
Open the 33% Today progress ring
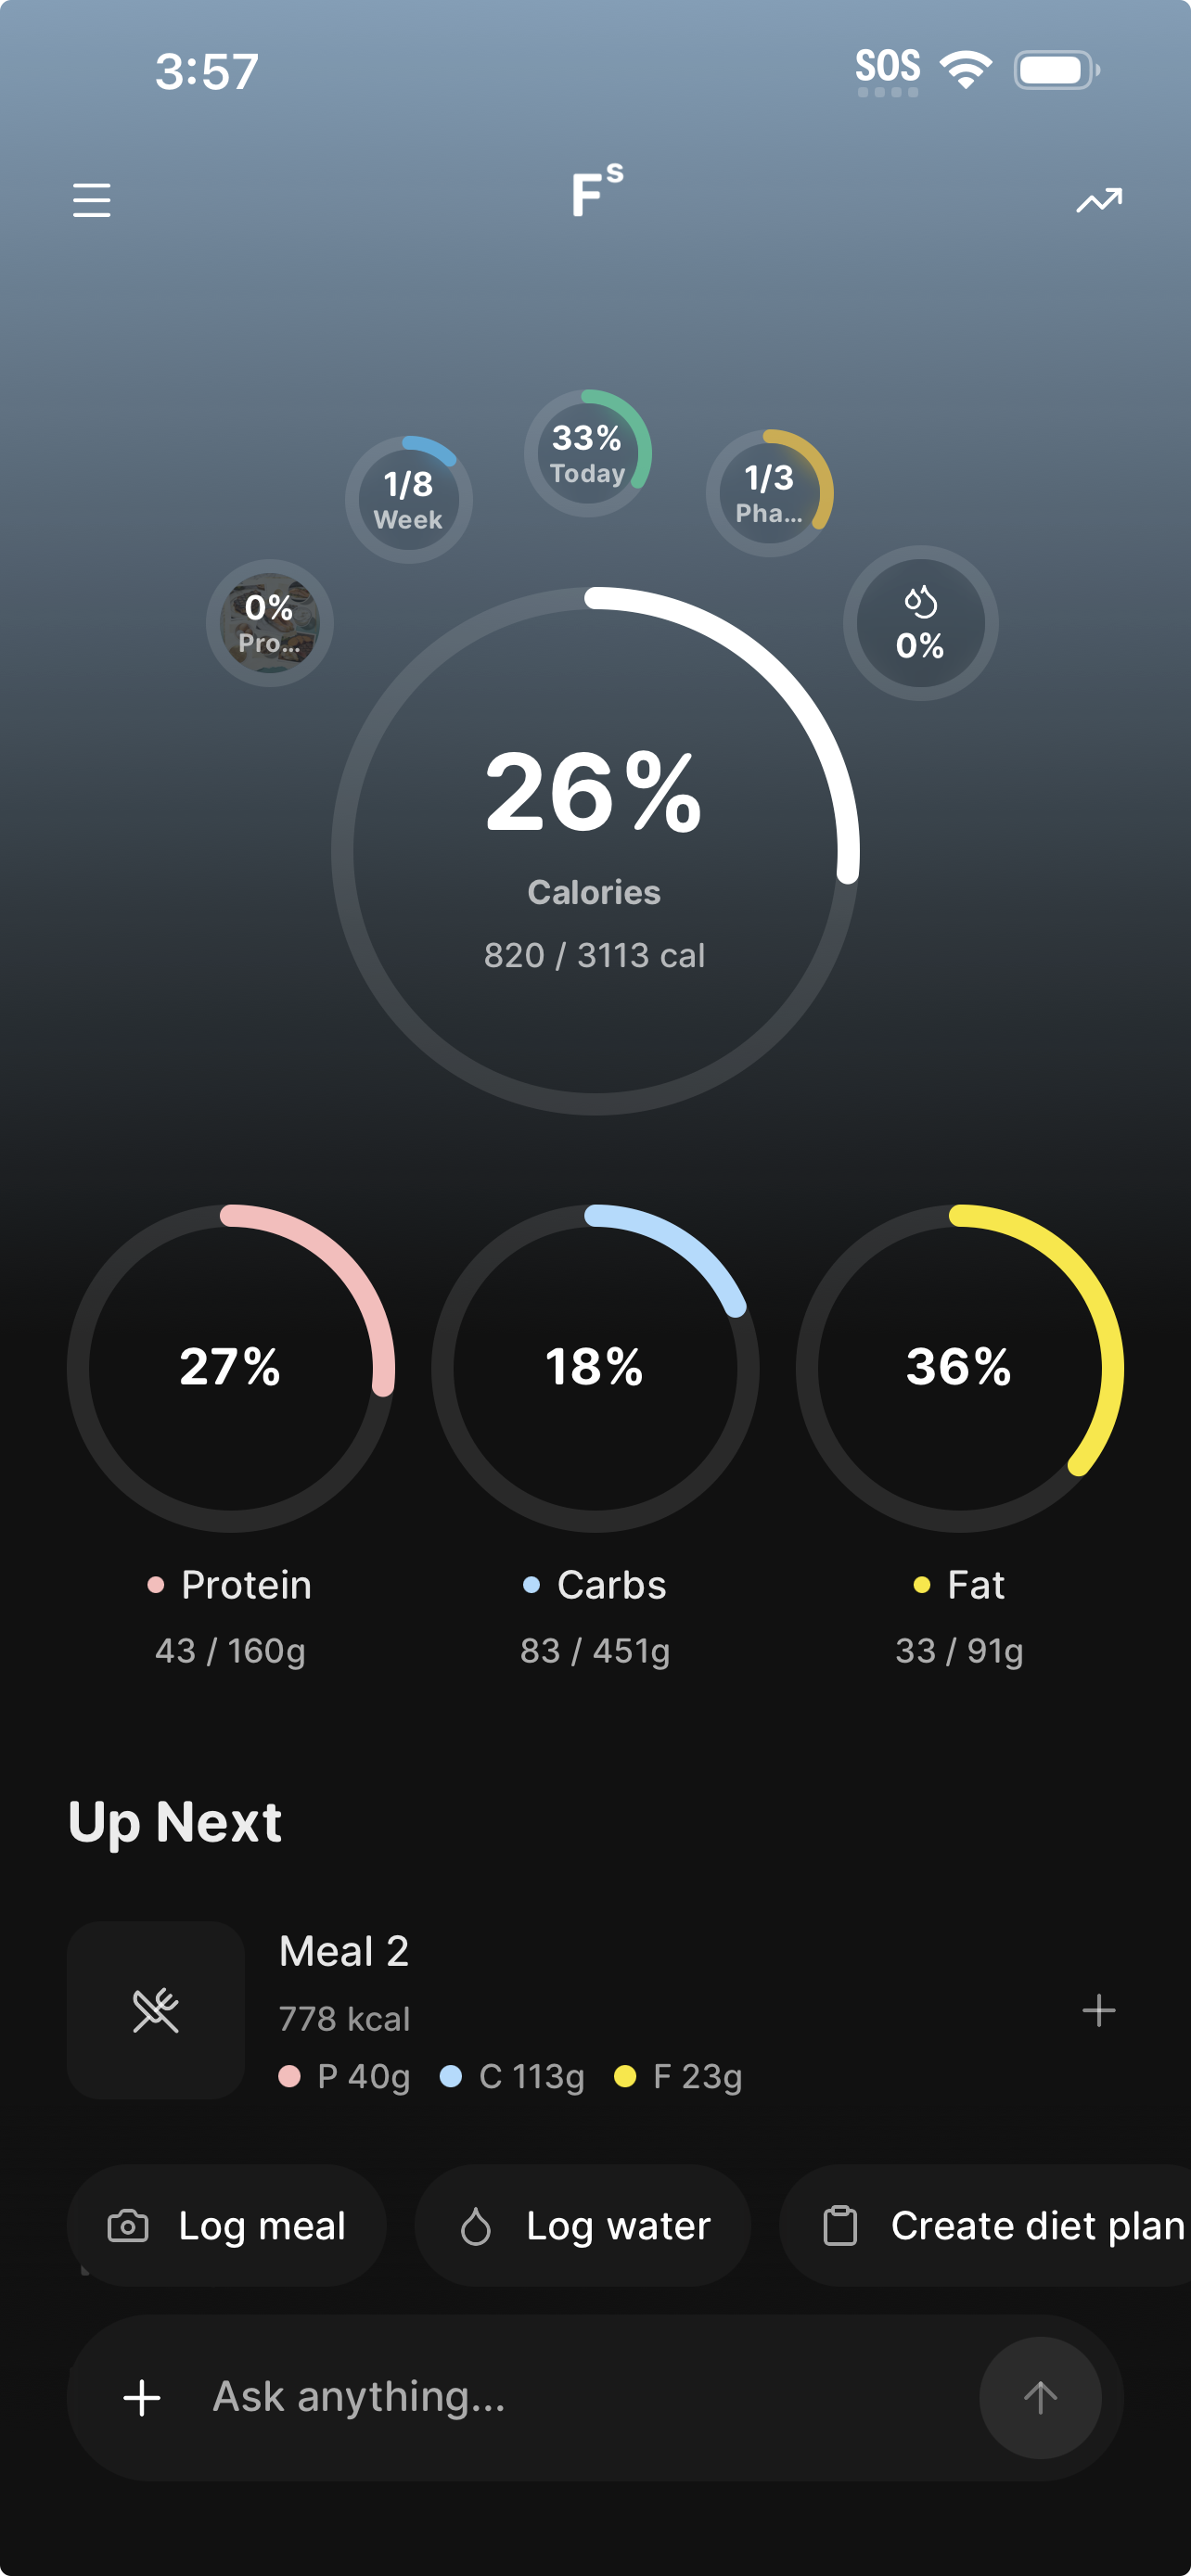click(588, 453)
